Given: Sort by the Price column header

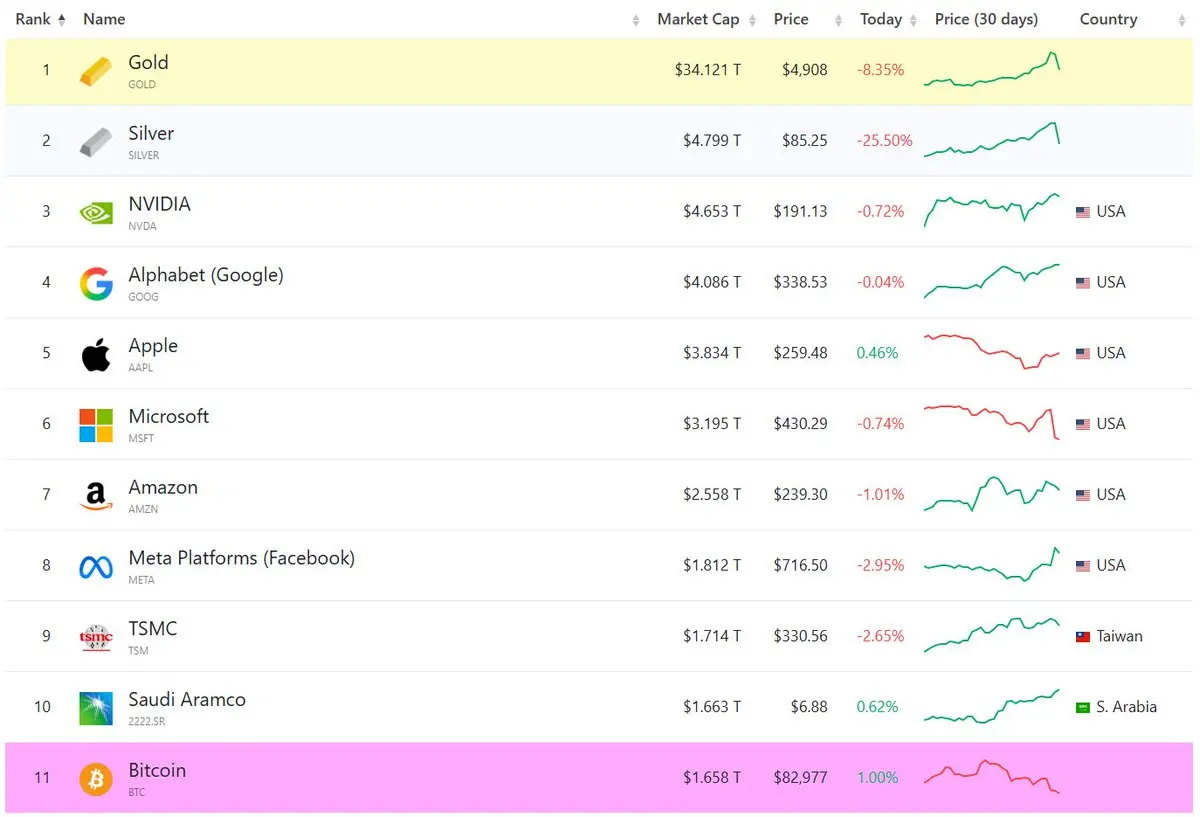Looking at the screenshot, I should [791, 19].
